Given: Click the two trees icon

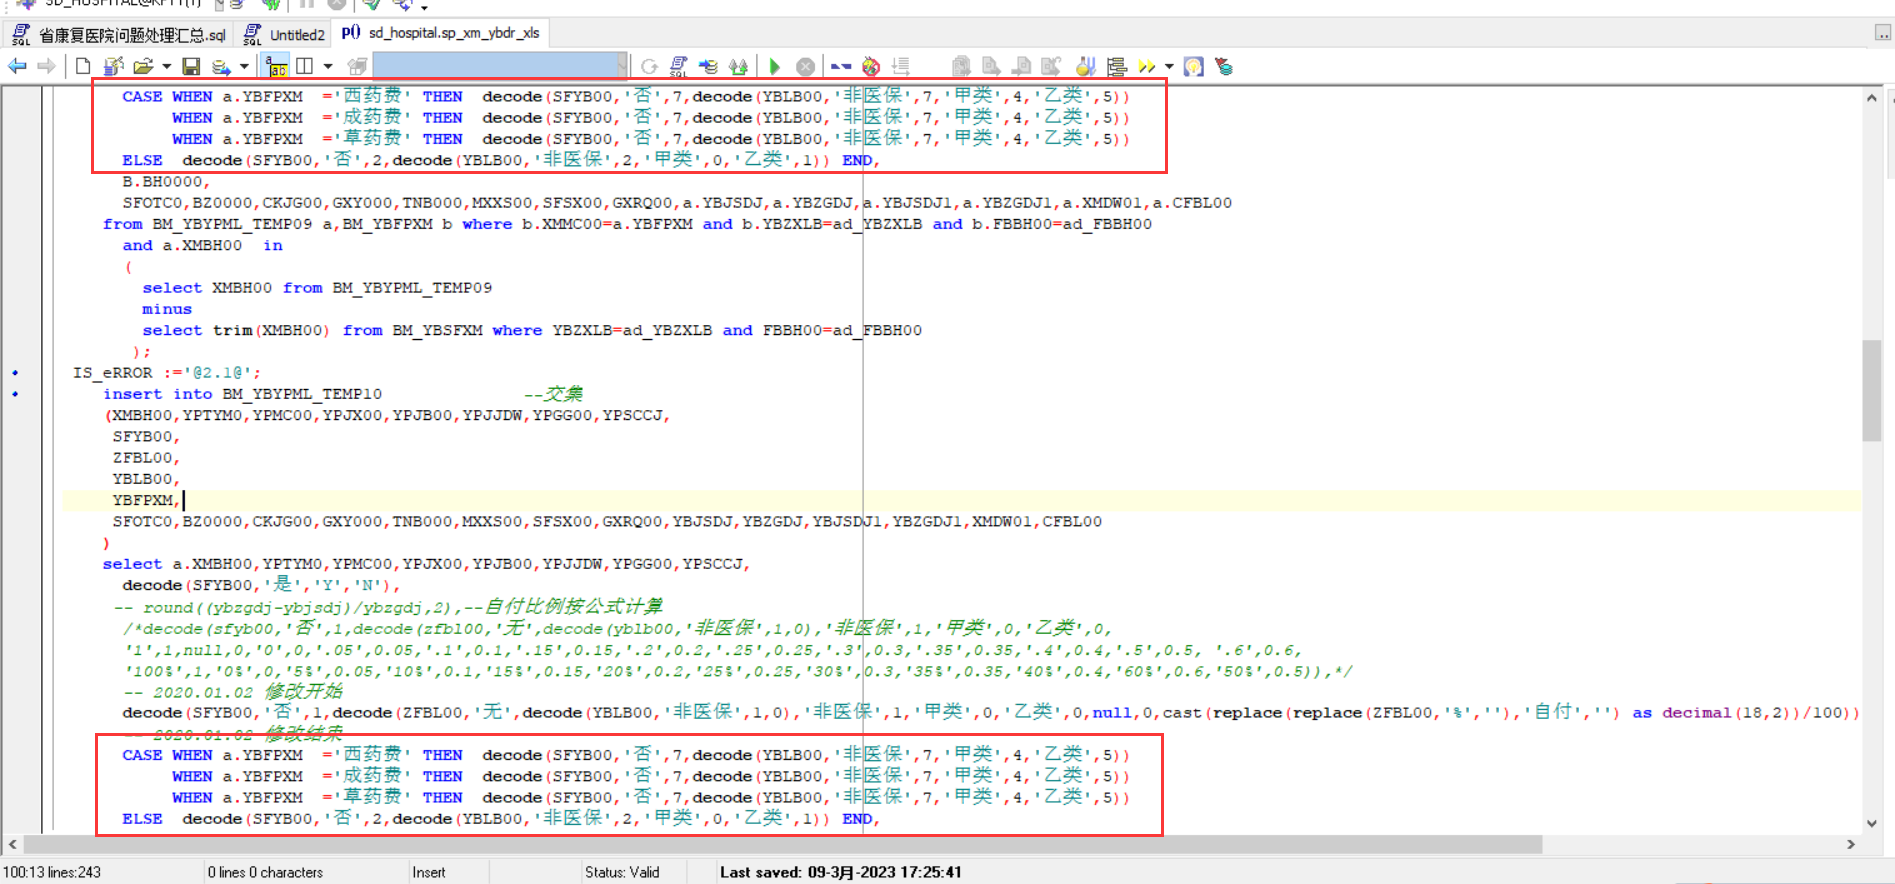Looking at the screenshot, I should click(739, 66).
